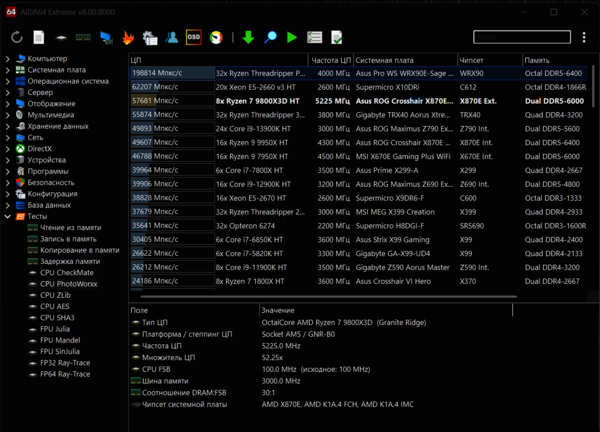Launch the flame stability test icon
Image resolution: width=600 pixels, height=432 pixels.
(x=128, y=38)
